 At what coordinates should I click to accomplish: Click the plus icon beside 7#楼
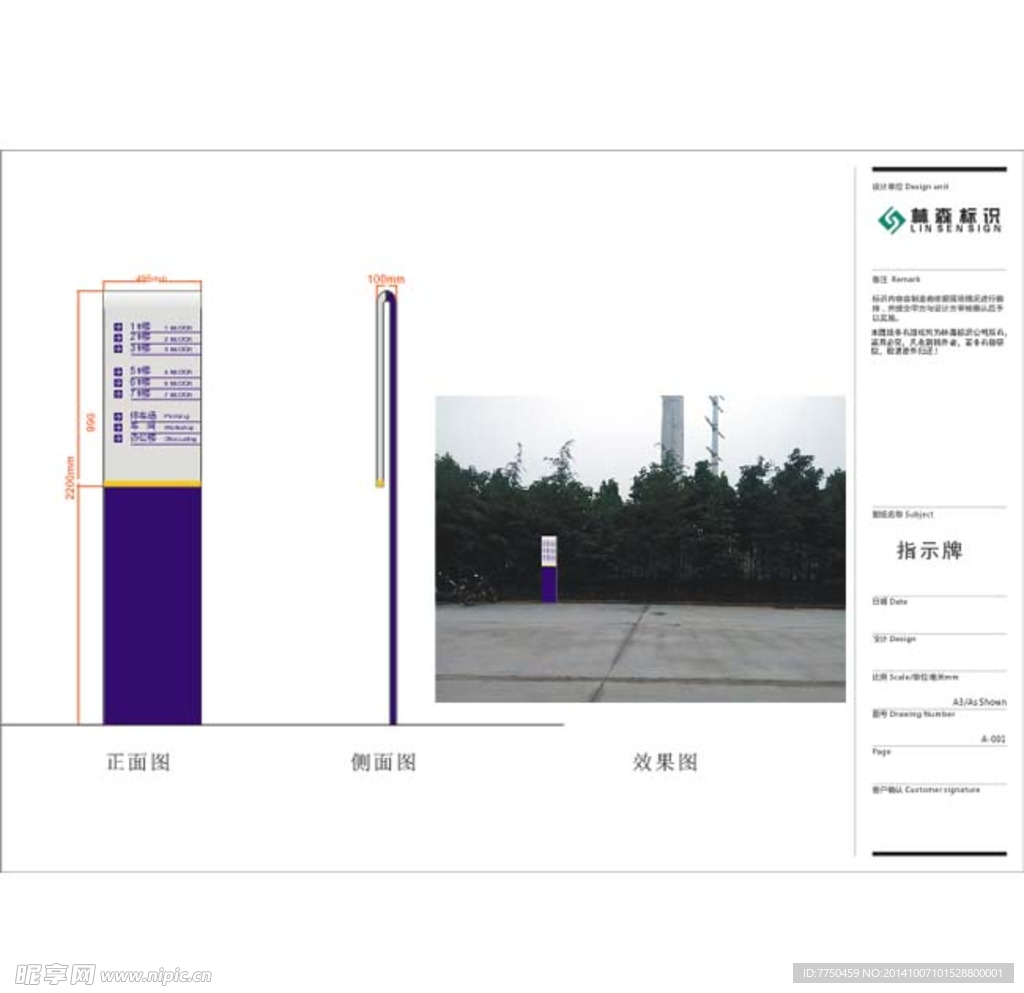[118, 394]
